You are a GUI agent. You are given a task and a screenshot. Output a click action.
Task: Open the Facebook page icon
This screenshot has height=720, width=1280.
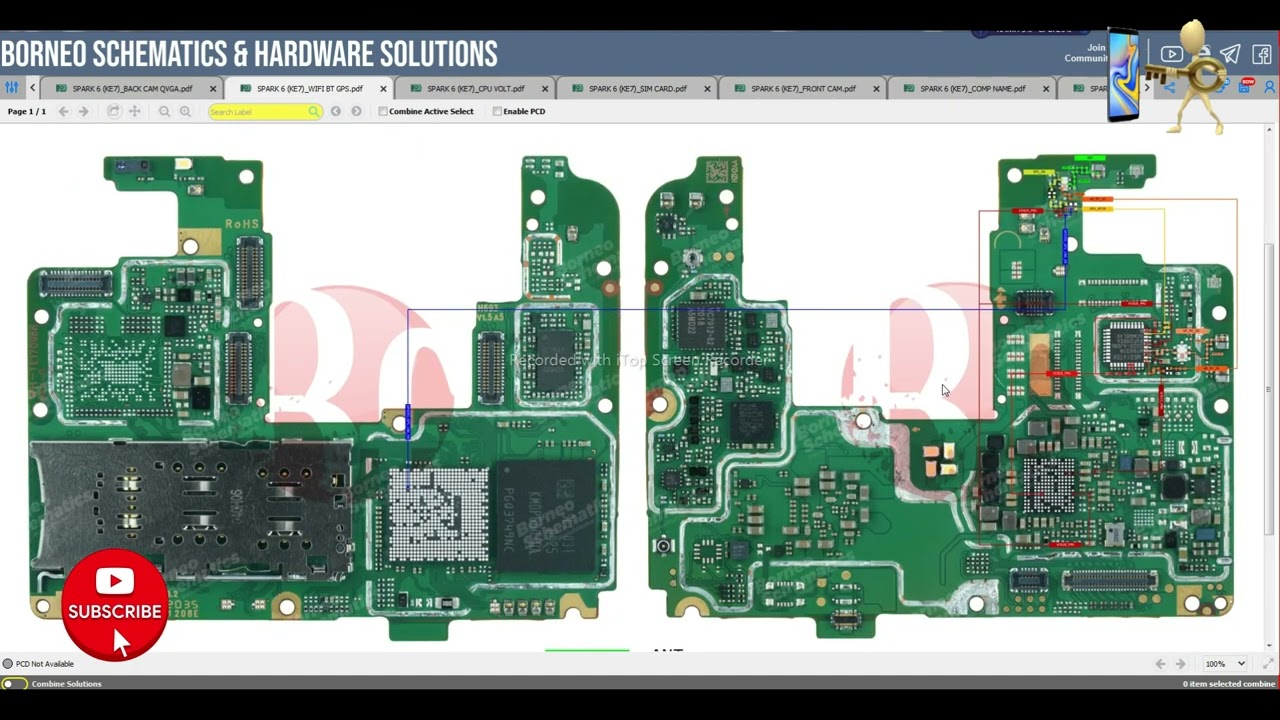(1262, 55)
